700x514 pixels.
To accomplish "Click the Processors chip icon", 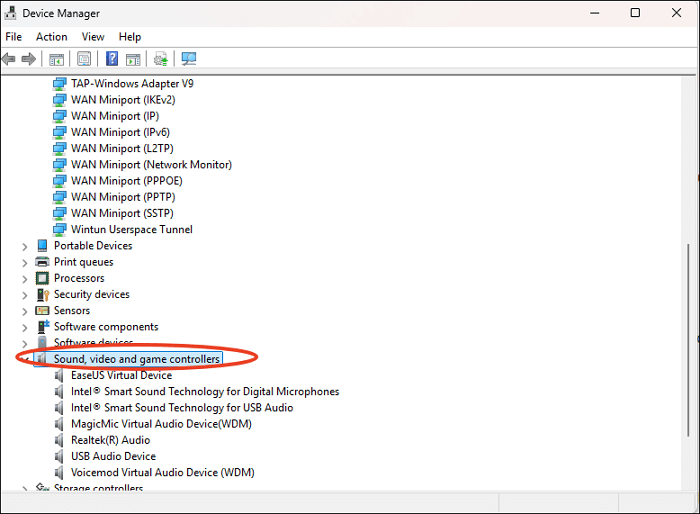I will tap(42, 278).
